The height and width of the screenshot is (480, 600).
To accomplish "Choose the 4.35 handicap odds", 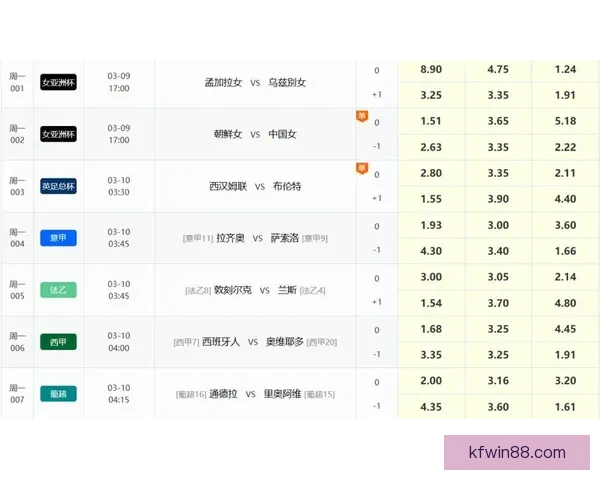I will coord(431,407).
